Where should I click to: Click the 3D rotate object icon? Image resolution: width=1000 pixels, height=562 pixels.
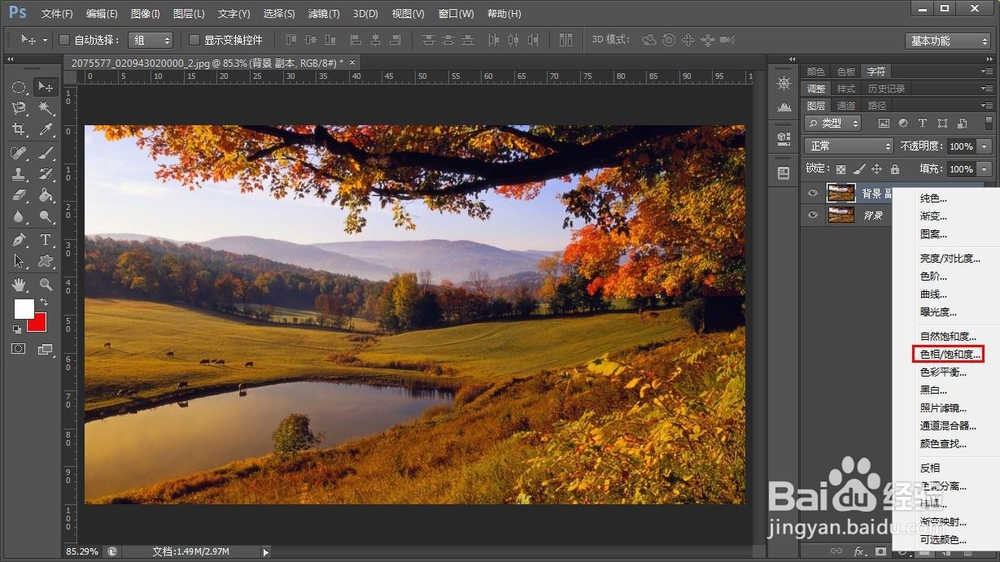(x=649, y=40)
